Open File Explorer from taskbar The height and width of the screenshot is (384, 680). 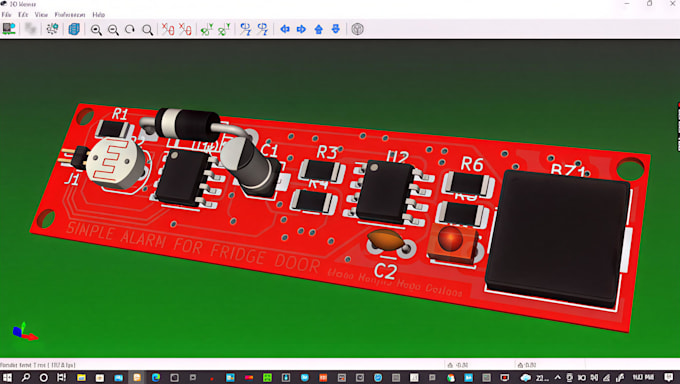click(81, 377)
